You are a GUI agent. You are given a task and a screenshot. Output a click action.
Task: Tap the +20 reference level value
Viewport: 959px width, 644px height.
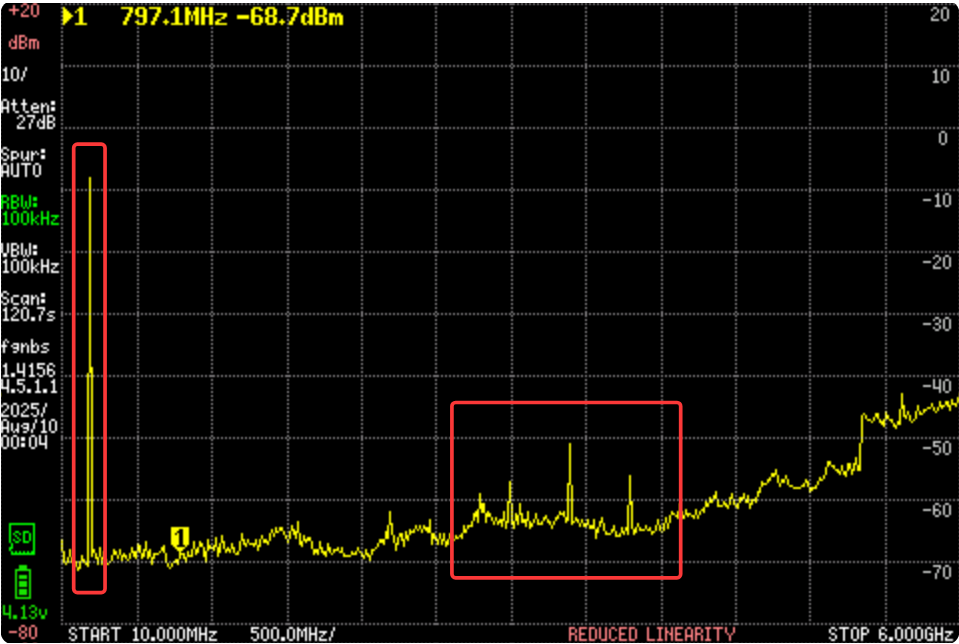pos(24,12)
